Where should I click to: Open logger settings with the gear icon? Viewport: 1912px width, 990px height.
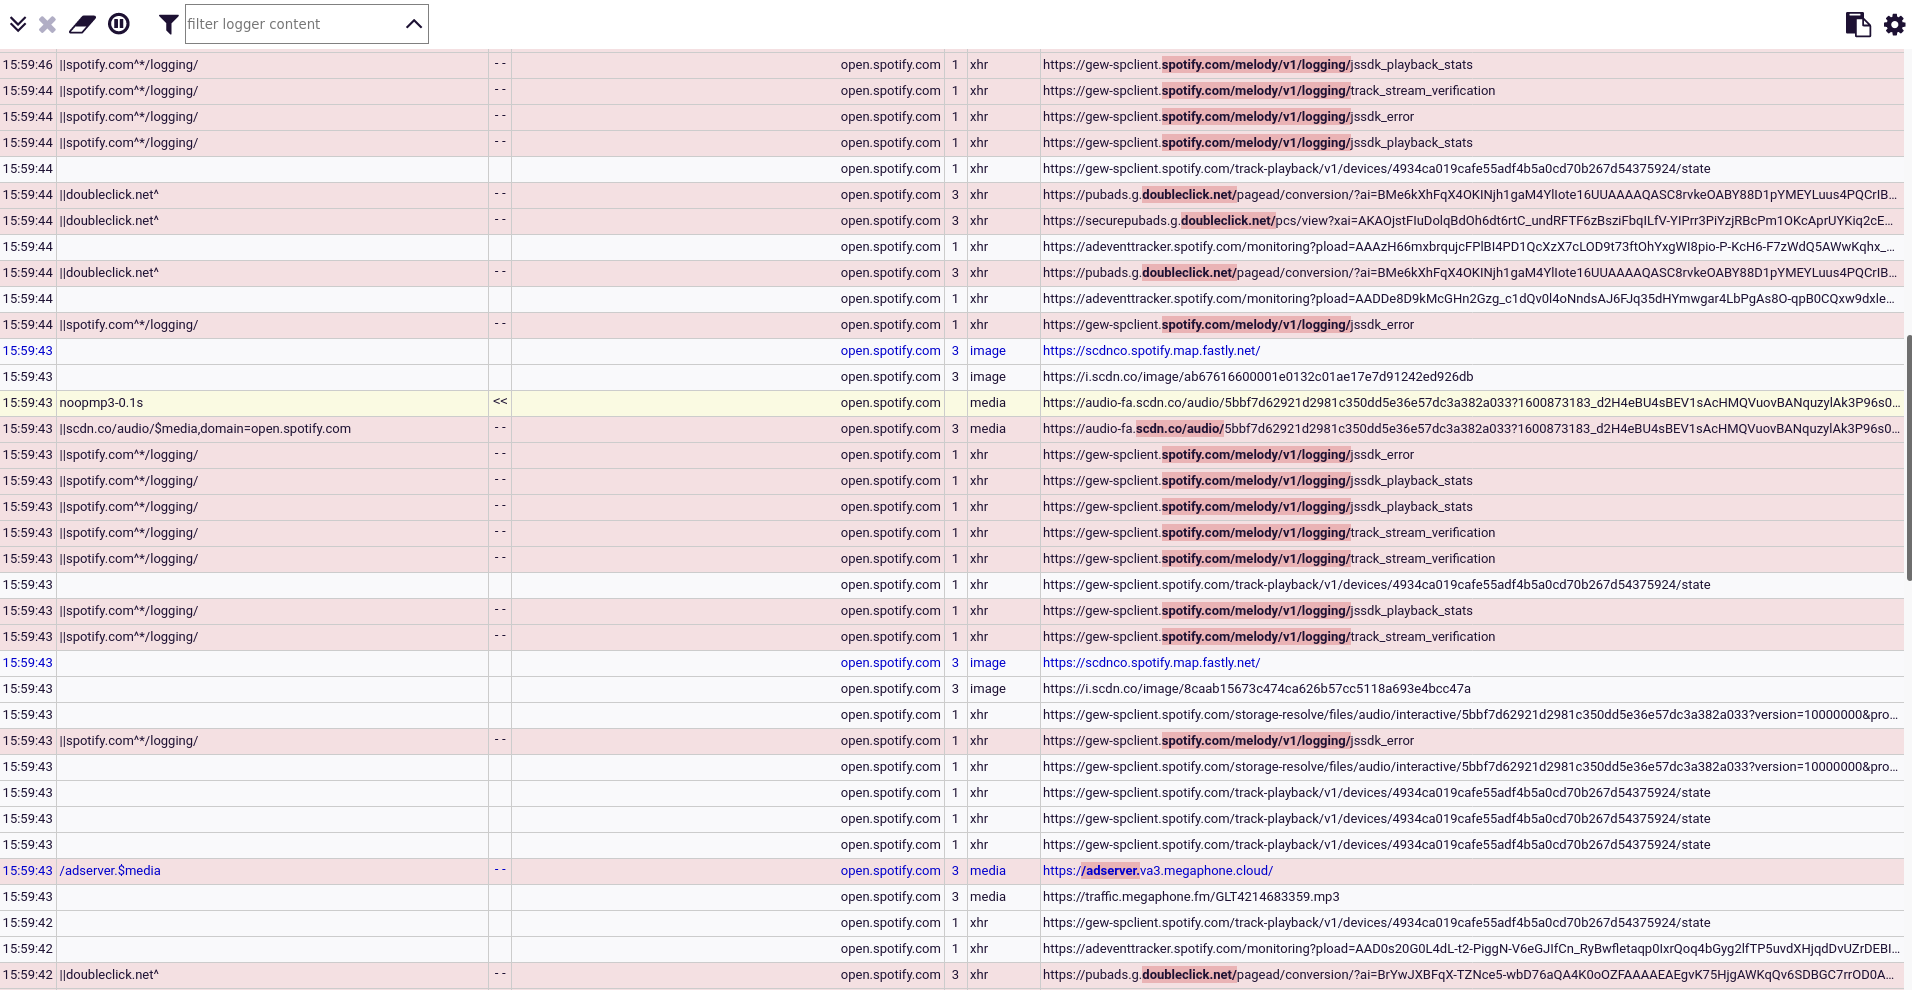coord(1894,24)
